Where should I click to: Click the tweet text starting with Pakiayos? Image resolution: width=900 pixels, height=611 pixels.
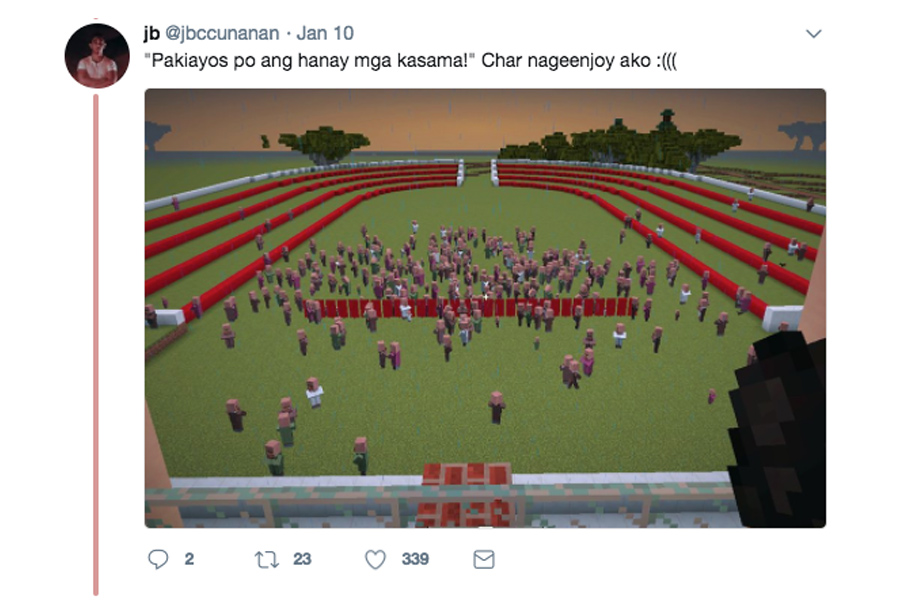click(414, 61)
